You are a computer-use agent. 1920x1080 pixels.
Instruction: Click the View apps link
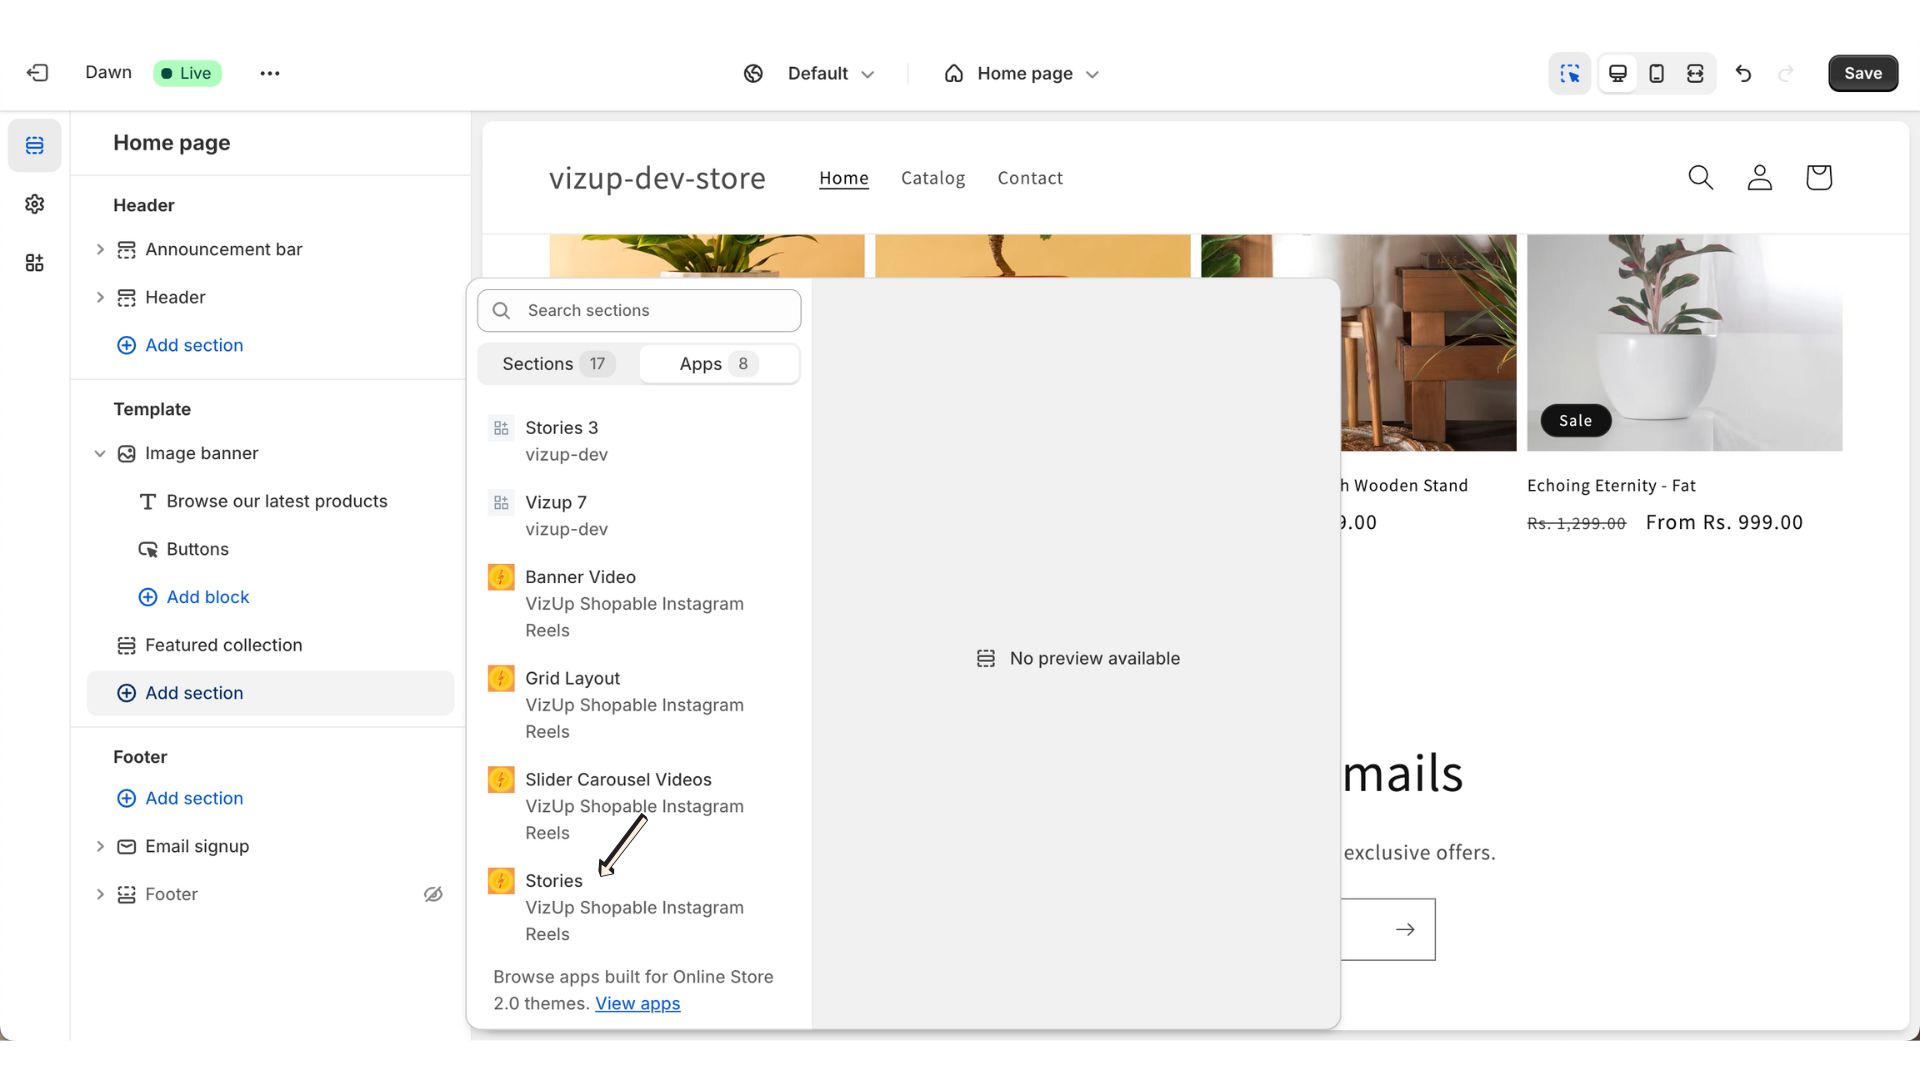(x=637, y=1003)
